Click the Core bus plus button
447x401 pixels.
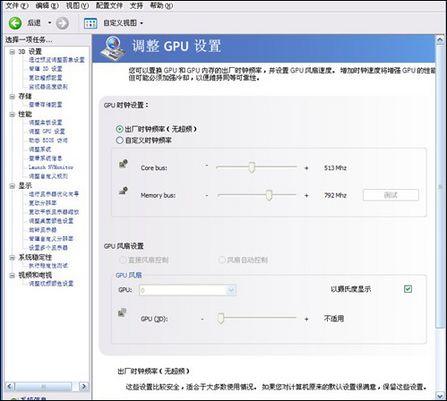(x=306, y=168)
